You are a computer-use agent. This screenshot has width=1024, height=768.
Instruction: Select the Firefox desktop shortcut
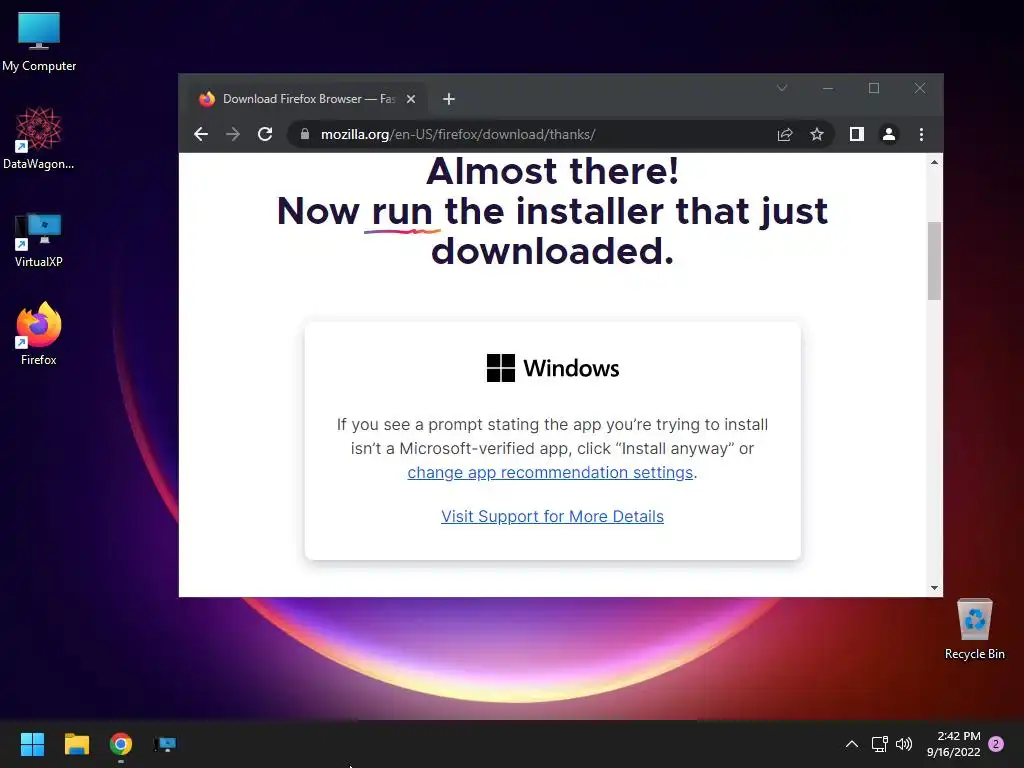(x=39, y=334)
